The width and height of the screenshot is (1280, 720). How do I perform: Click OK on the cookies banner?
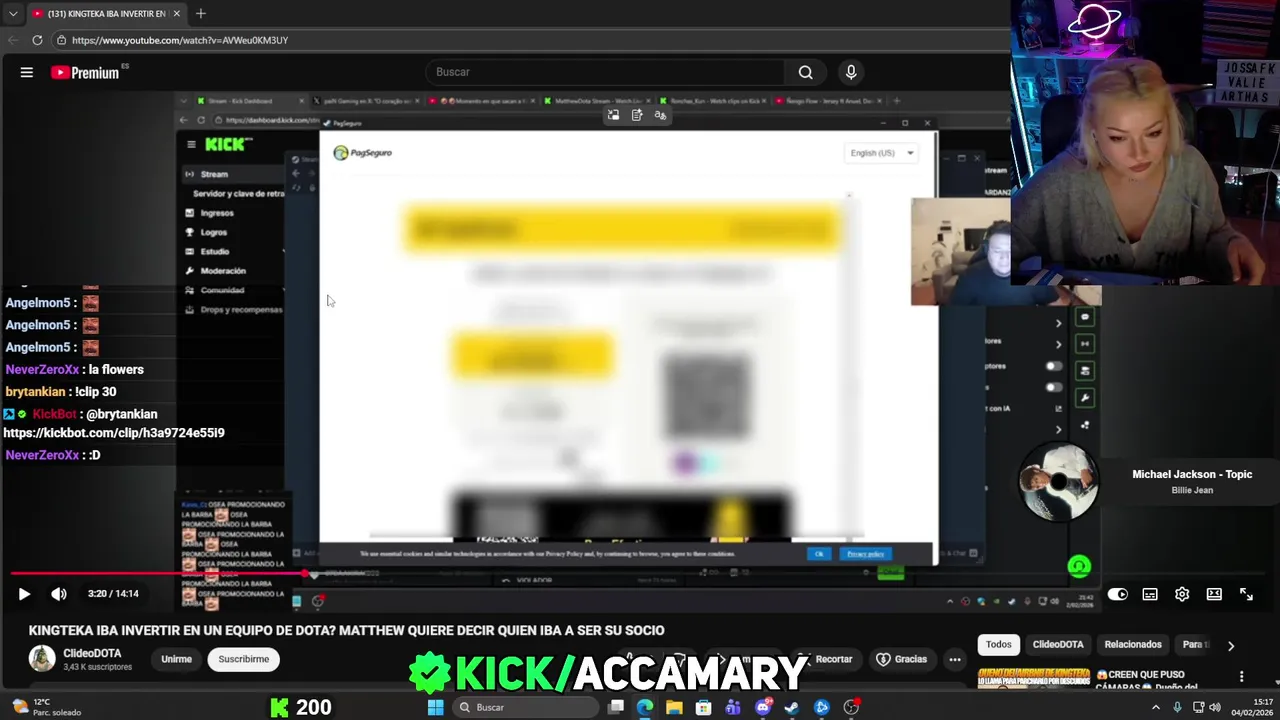818,554
